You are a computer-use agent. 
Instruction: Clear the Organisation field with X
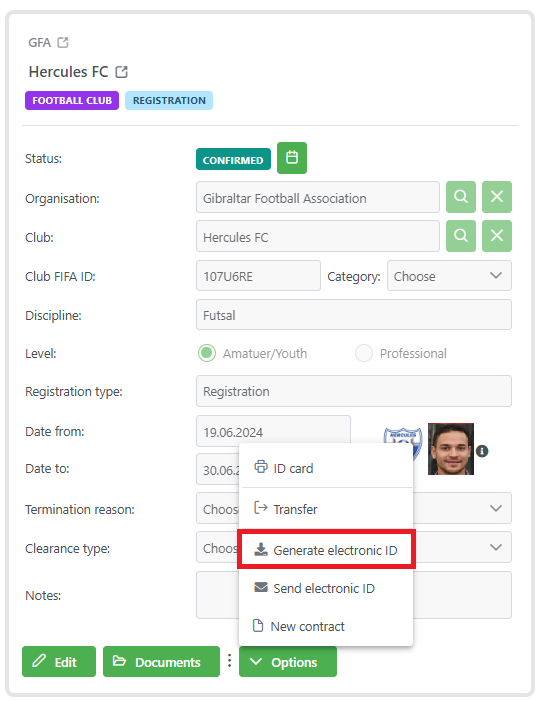coord(497,197)
